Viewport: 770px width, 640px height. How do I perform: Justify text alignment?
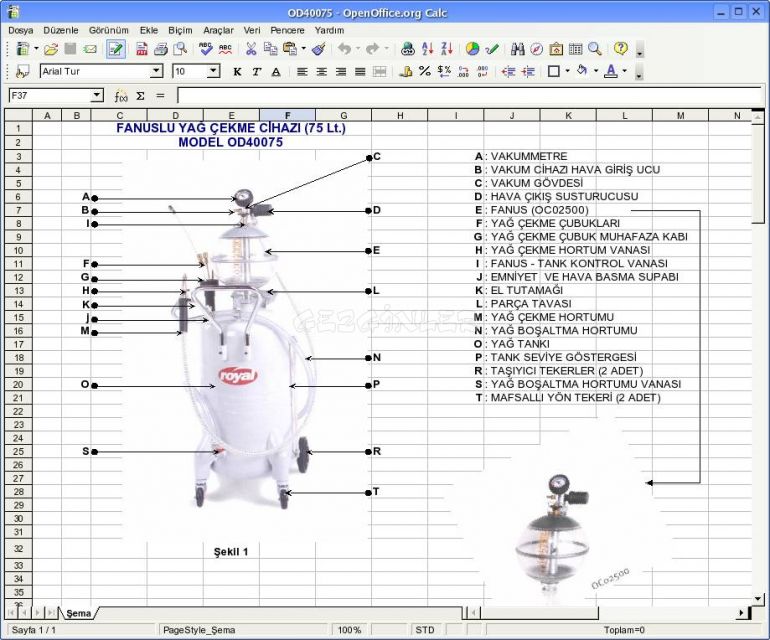[360, 72]
